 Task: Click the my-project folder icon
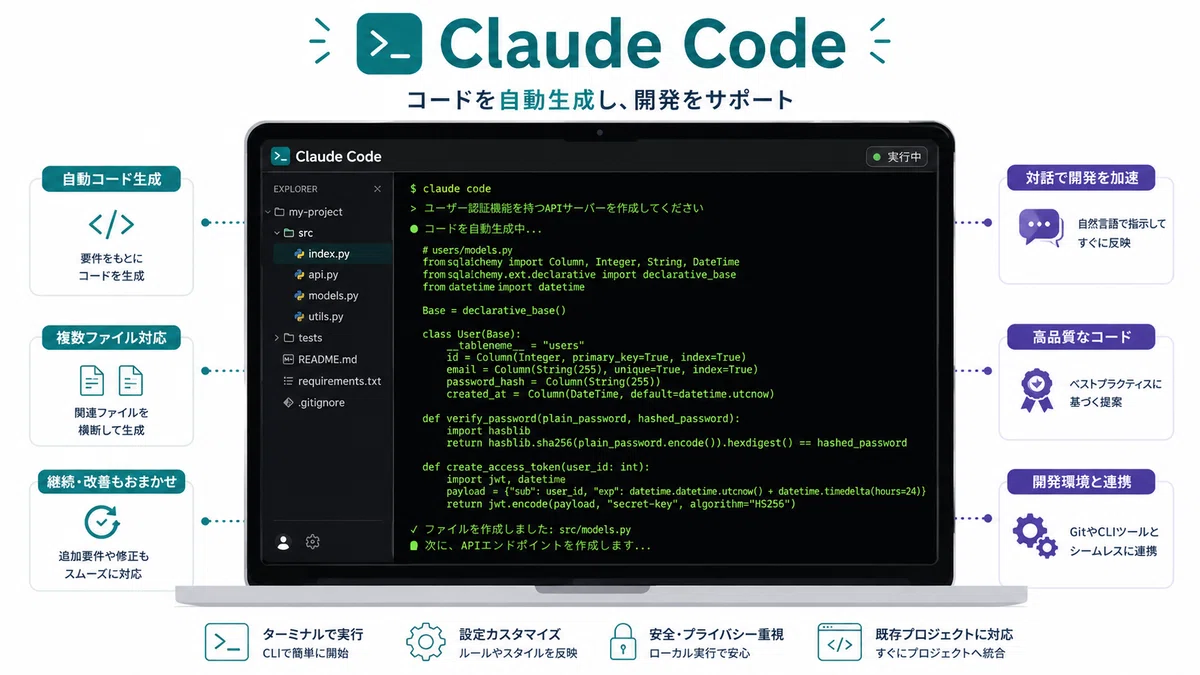(280, 212)
